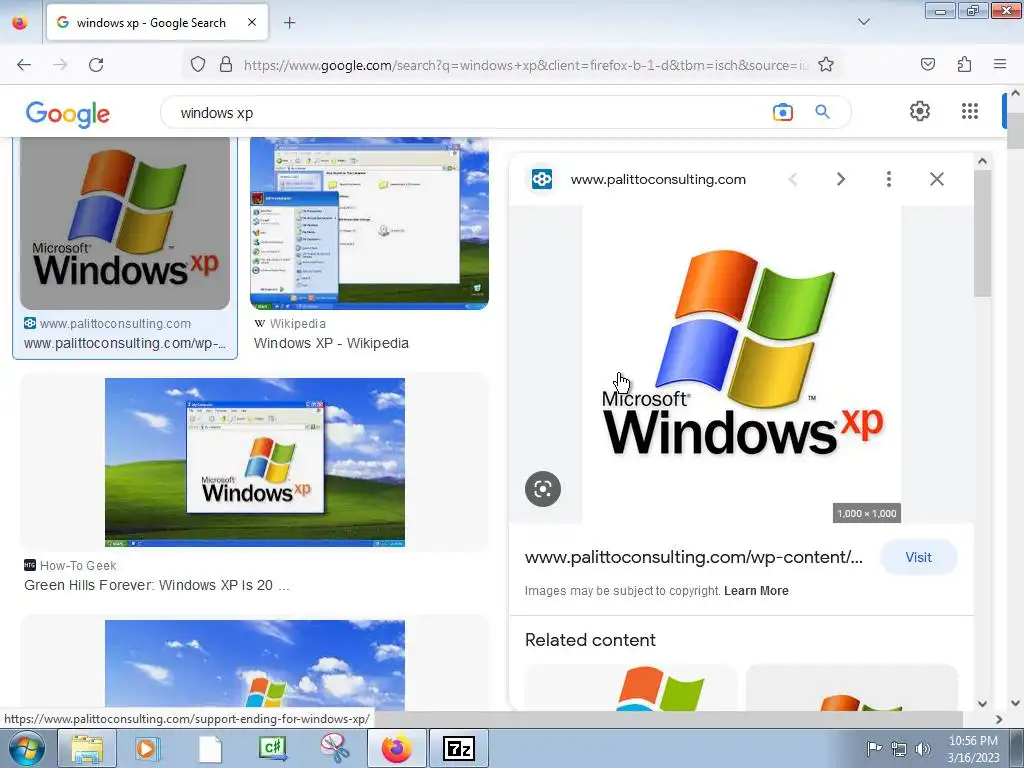Launch Windows Media Player from the taskbar
The image size is (1024, 768).
(x=148, y=748)
